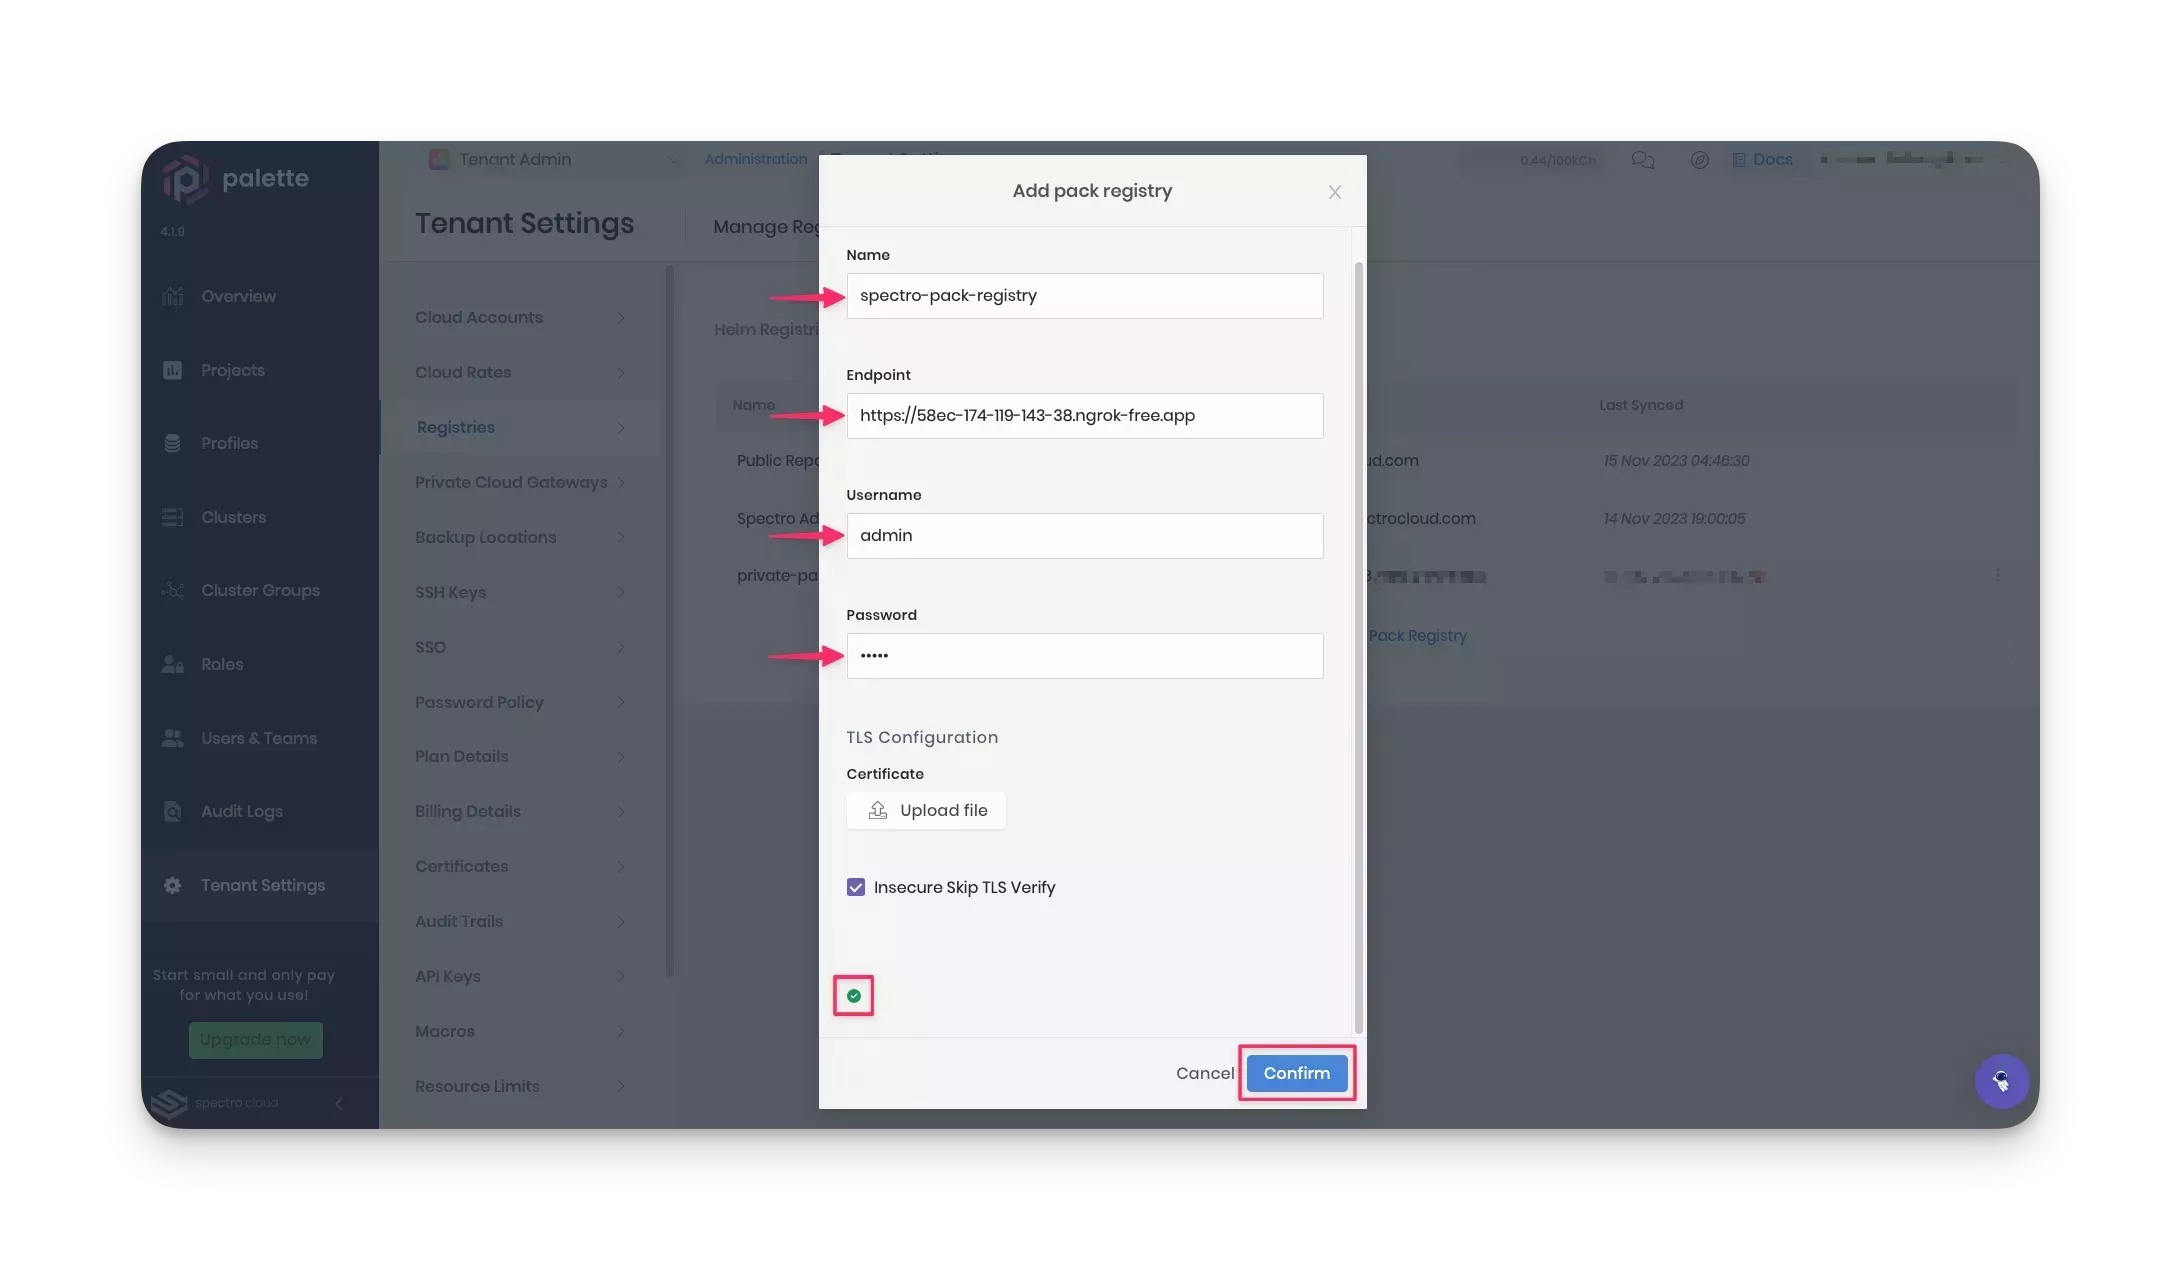The height and width of the screenshot is (1270, 2181).
Task: Click the Name input field
Action: click(1084, 295)
